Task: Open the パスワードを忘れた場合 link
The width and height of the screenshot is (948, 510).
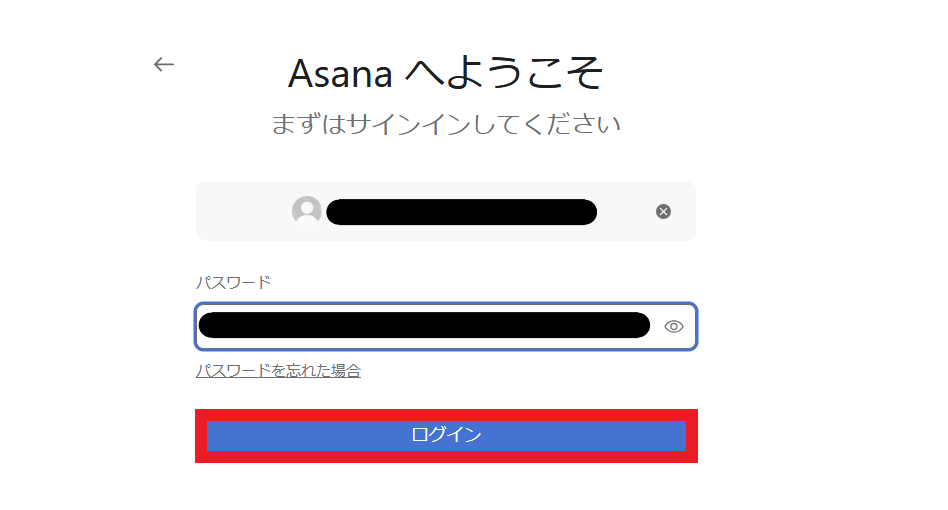Action: 278,371
